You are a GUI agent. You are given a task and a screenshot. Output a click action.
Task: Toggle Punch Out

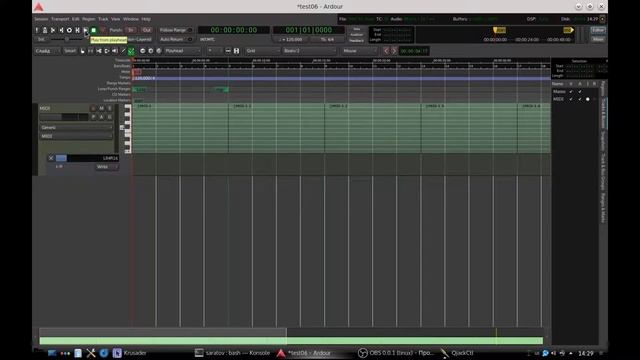147,30
